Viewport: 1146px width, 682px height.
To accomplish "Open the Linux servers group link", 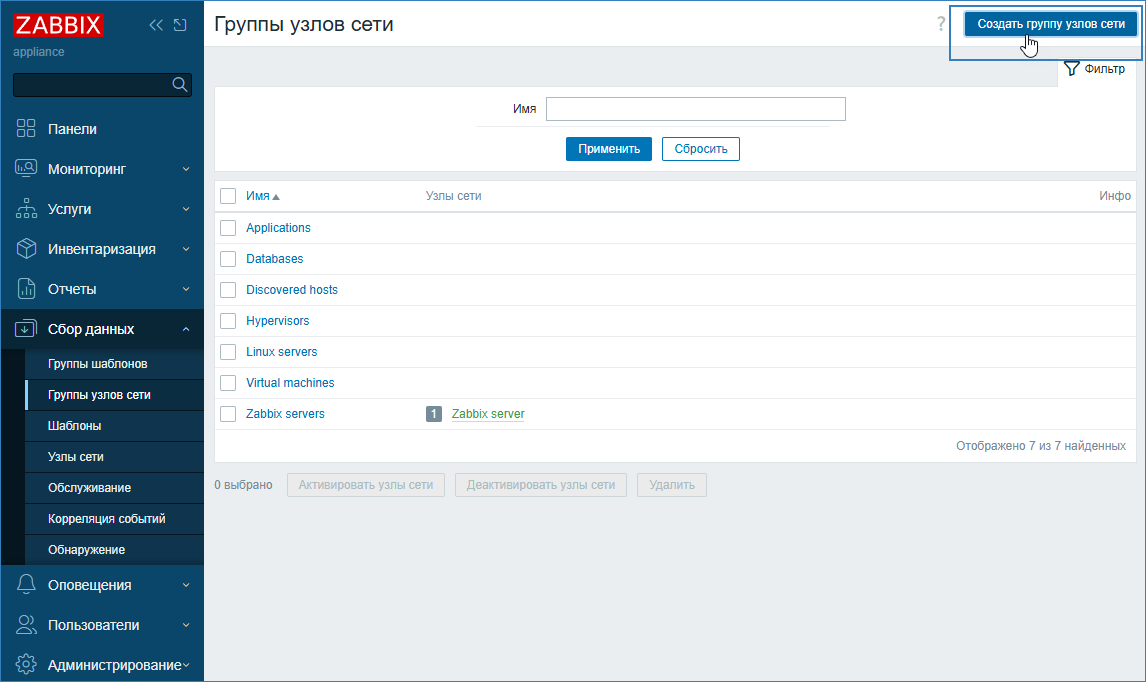I will click(281, 352).
